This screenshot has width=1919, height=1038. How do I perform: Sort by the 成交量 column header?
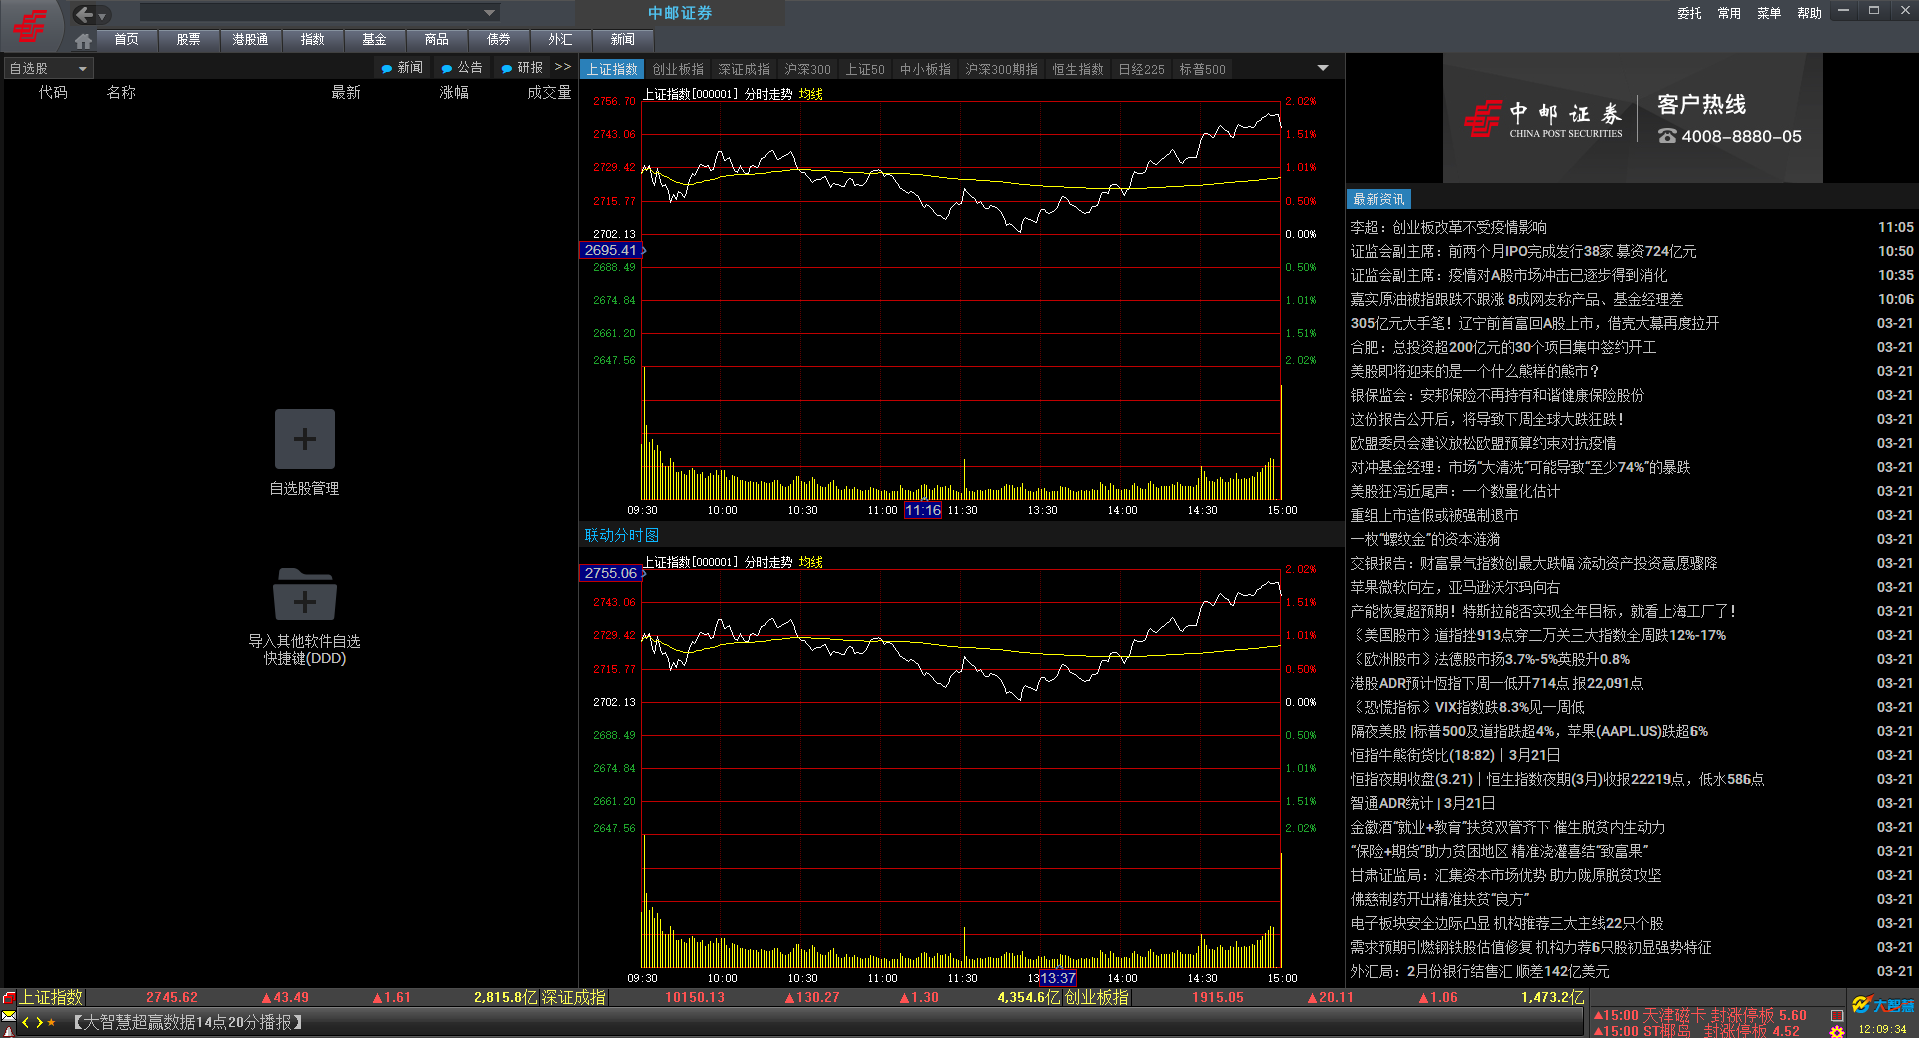pos(549,92)
